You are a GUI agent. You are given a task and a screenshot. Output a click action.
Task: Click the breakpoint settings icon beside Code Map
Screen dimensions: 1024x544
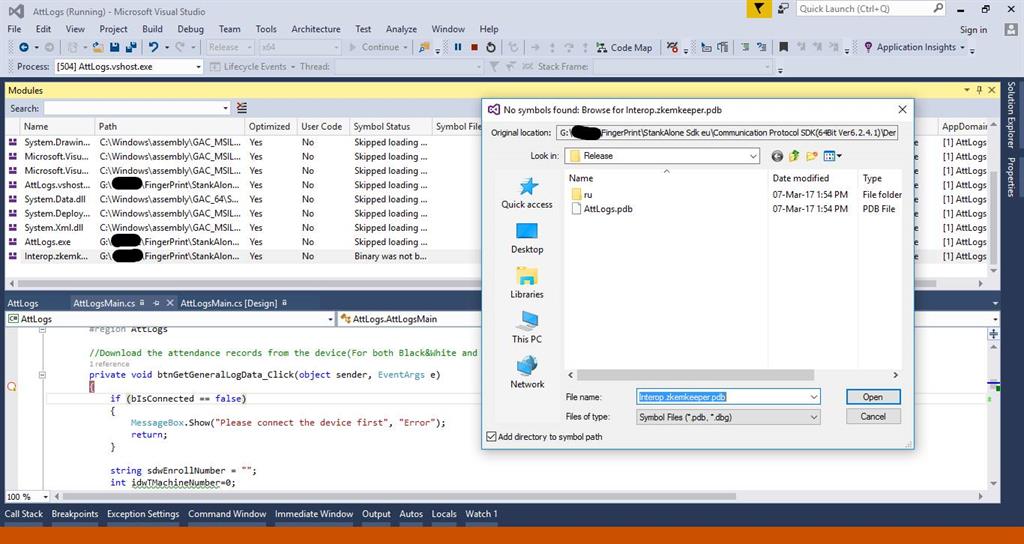click(673, 47)
